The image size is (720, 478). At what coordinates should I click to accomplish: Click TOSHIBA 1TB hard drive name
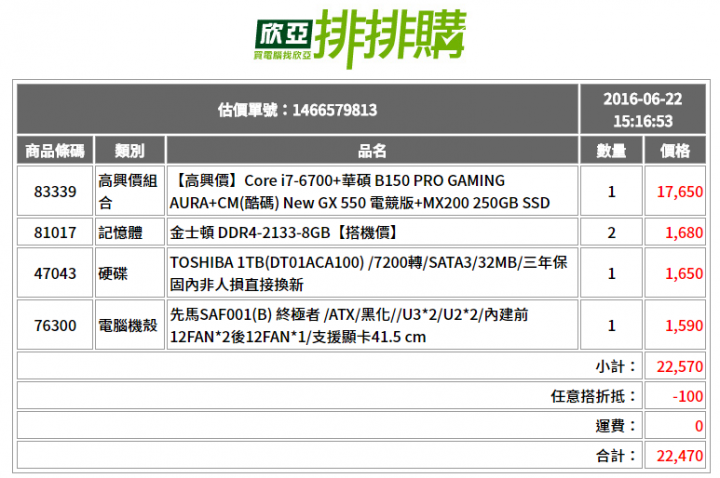(x=369, y=273)
